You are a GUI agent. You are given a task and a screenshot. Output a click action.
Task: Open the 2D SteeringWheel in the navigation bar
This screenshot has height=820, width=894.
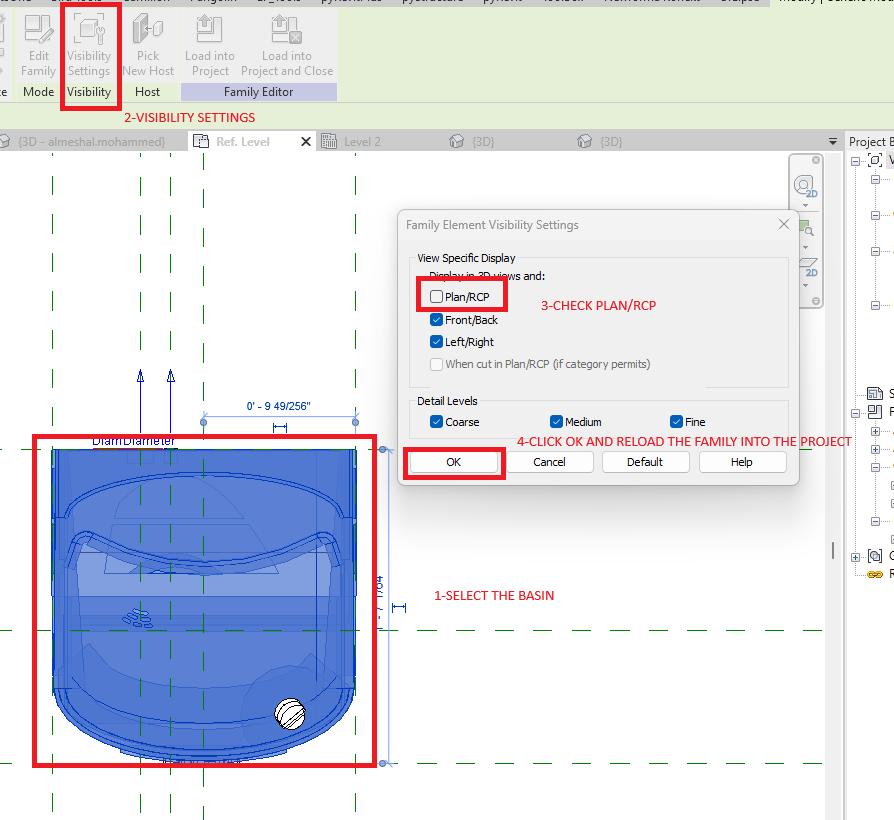click(806, 186)
